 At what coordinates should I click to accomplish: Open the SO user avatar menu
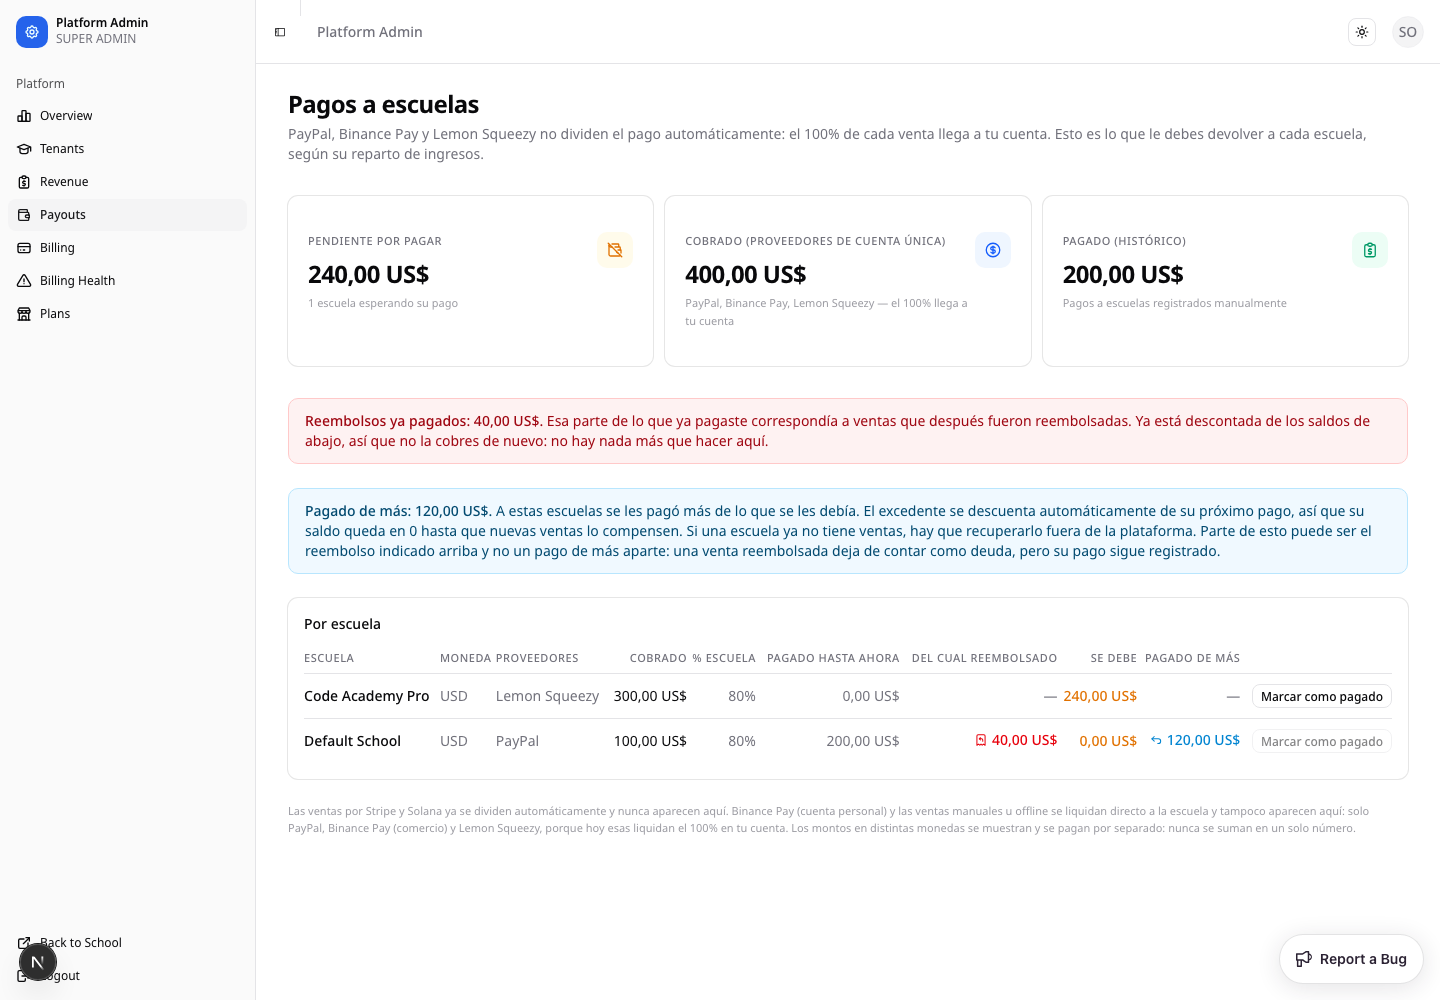[x=1408, y=32]
